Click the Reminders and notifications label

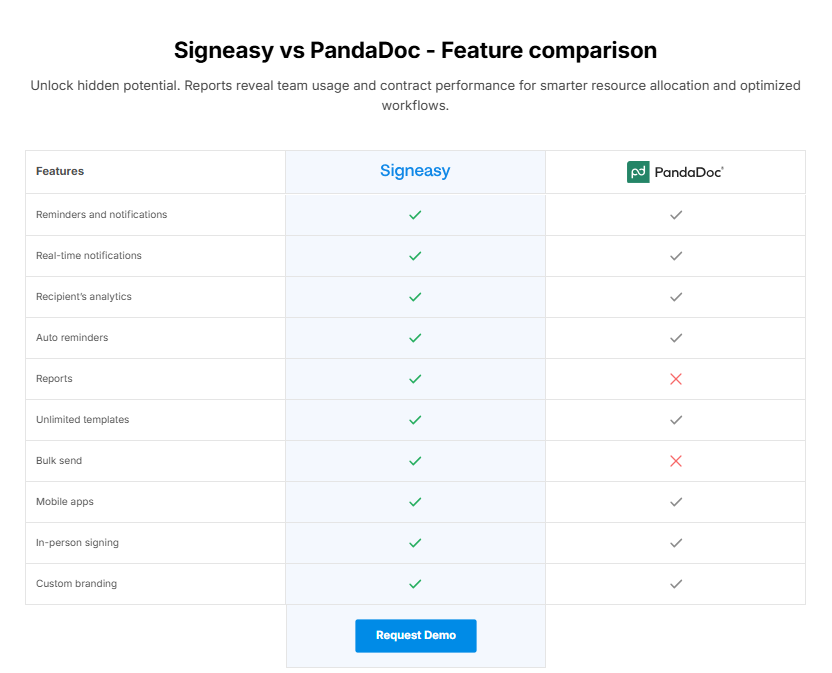click(103, 214)
